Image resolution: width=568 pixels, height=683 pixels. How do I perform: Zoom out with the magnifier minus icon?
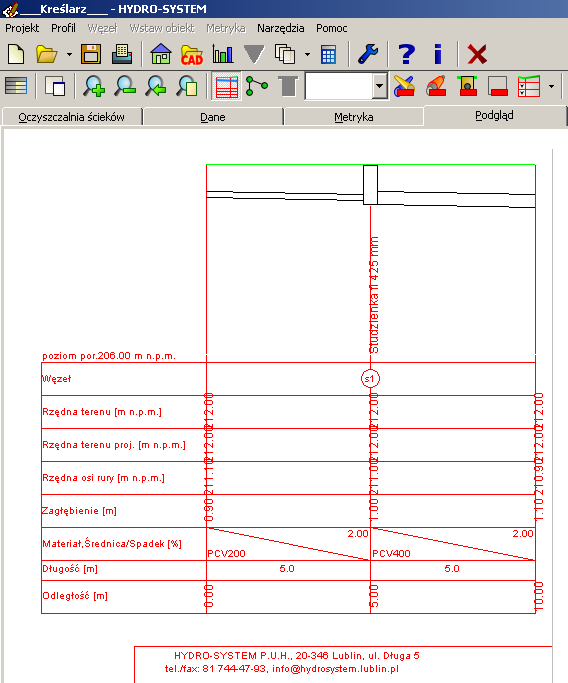pos(125,86)
